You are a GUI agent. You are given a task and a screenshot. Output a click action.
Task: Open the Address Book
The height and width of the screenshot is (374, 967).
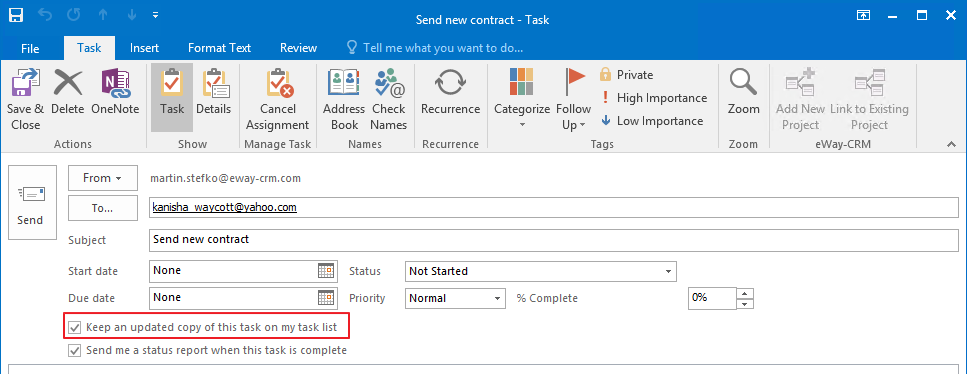[x=344, y=99]
